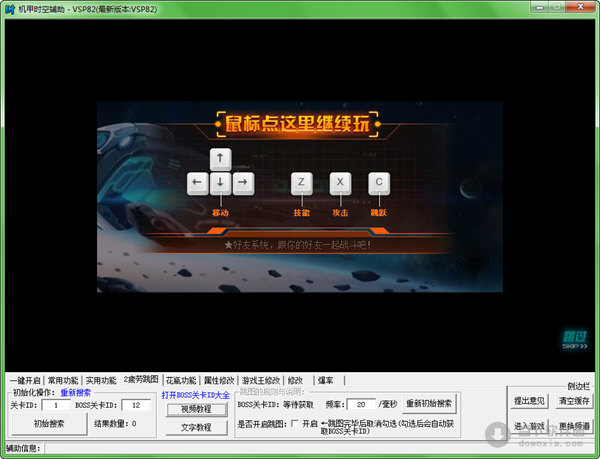Click the Z skill key icon
This screenshot has height=459, width=600.
click(x=302, y=183)
